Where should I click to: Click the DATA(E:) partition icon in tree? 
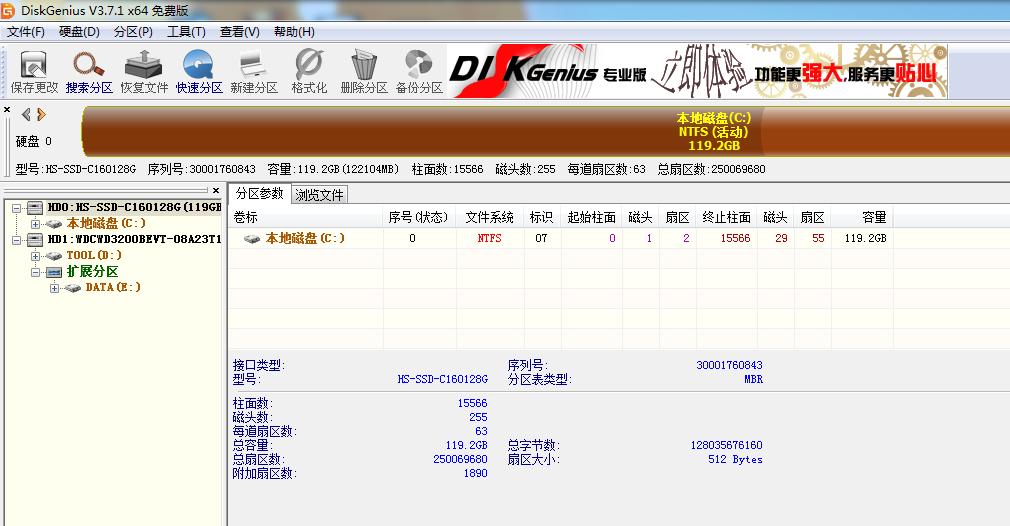coord(72,288)
